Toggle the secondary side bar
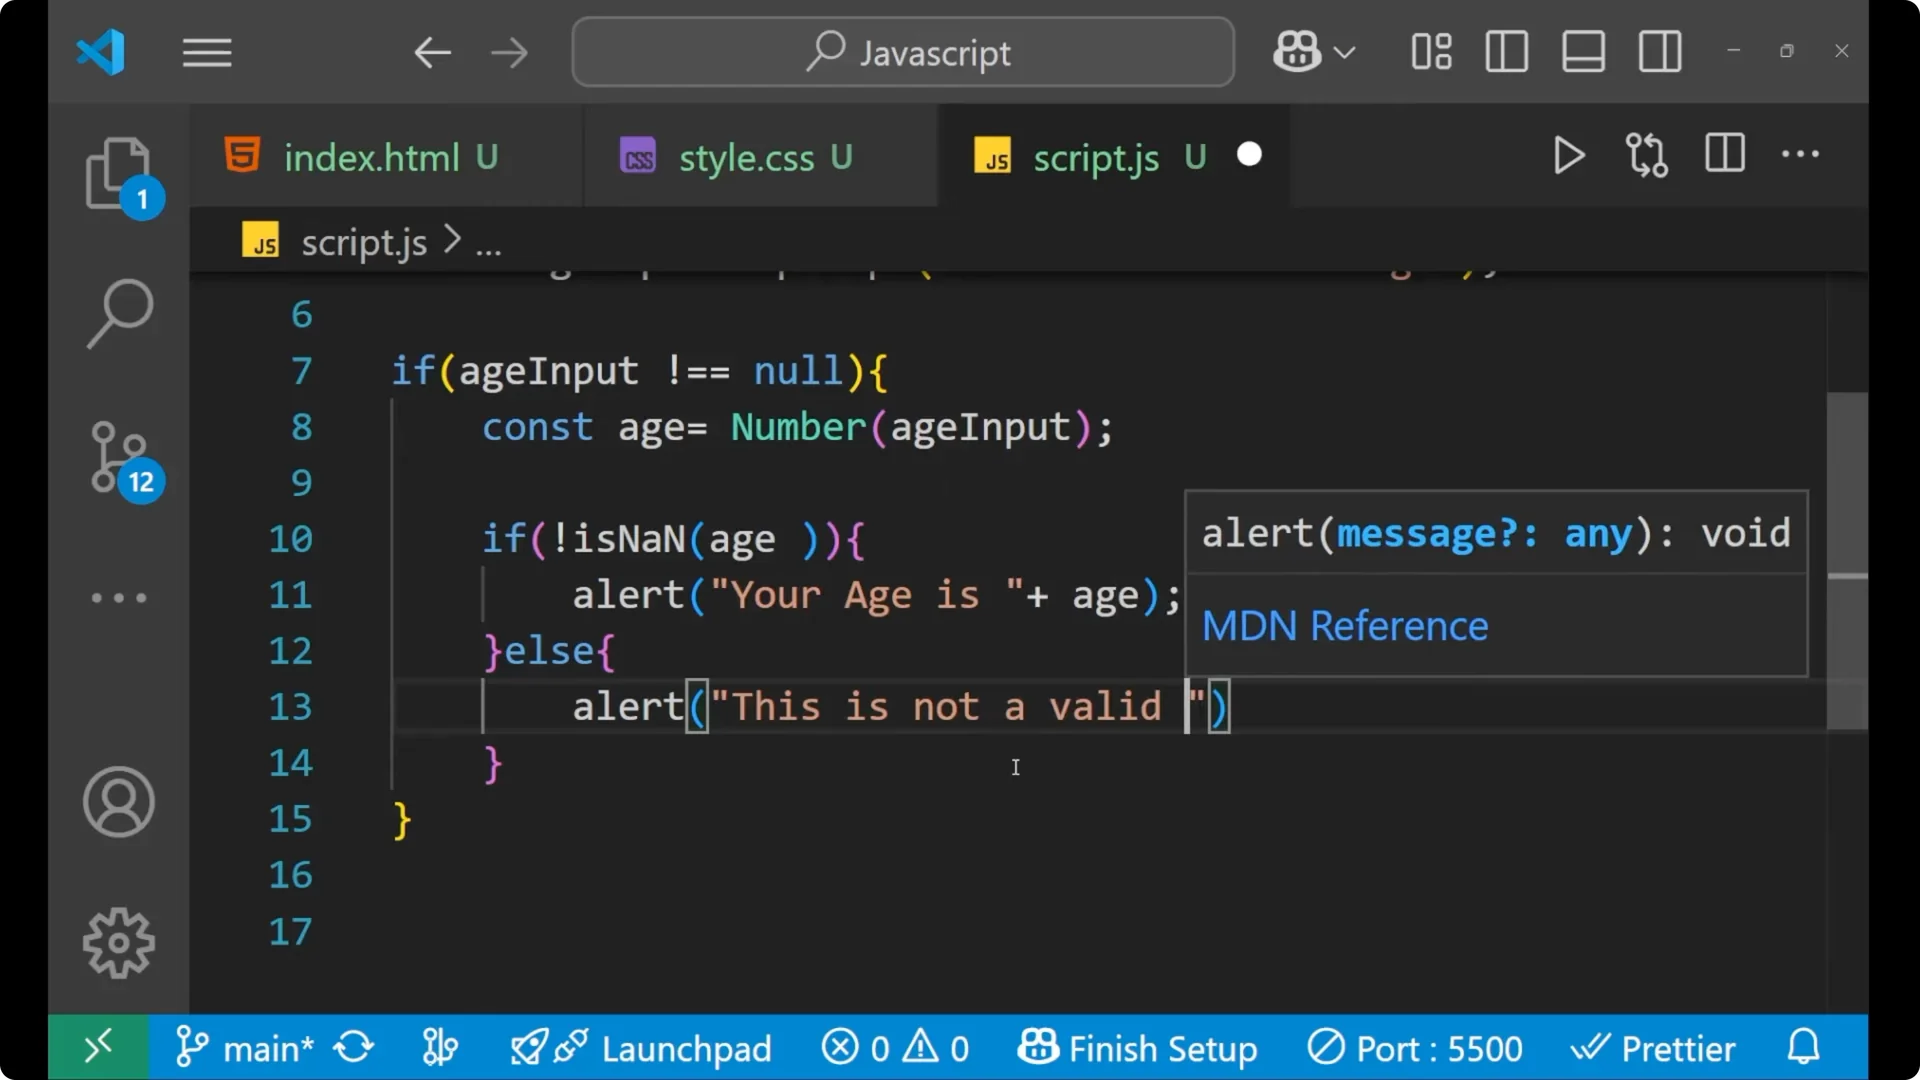This screenshot has width=1920, height=1080. [1659, 52]
